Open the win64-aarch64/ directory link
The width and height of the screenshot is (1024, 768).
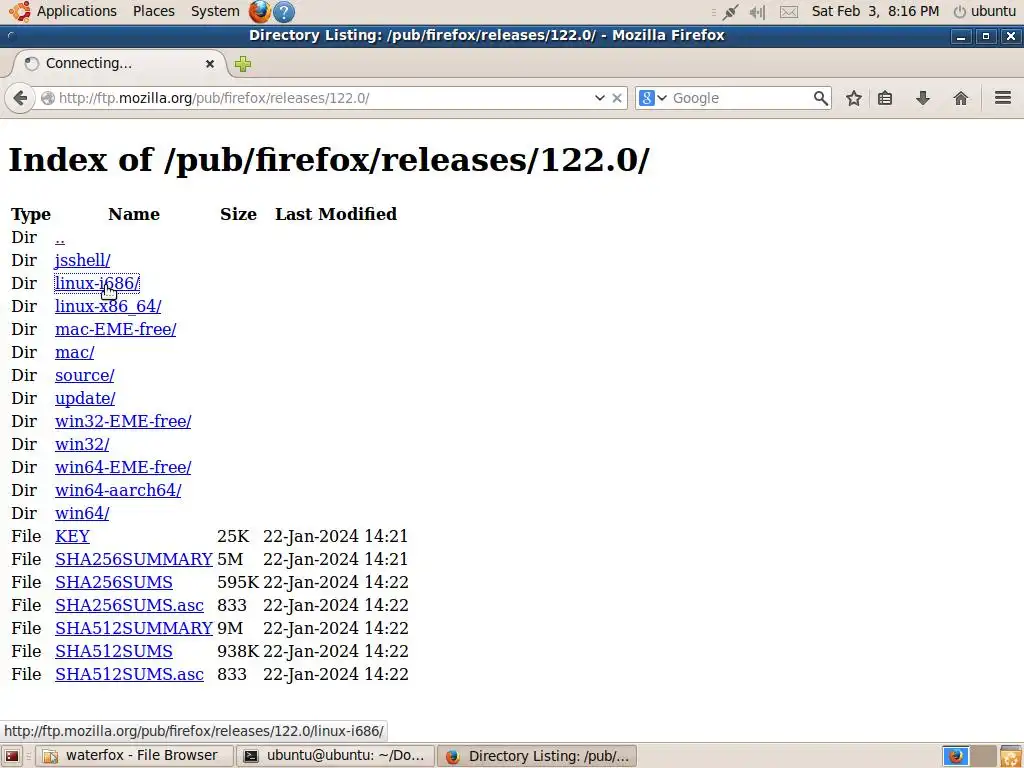click(118, 490)
